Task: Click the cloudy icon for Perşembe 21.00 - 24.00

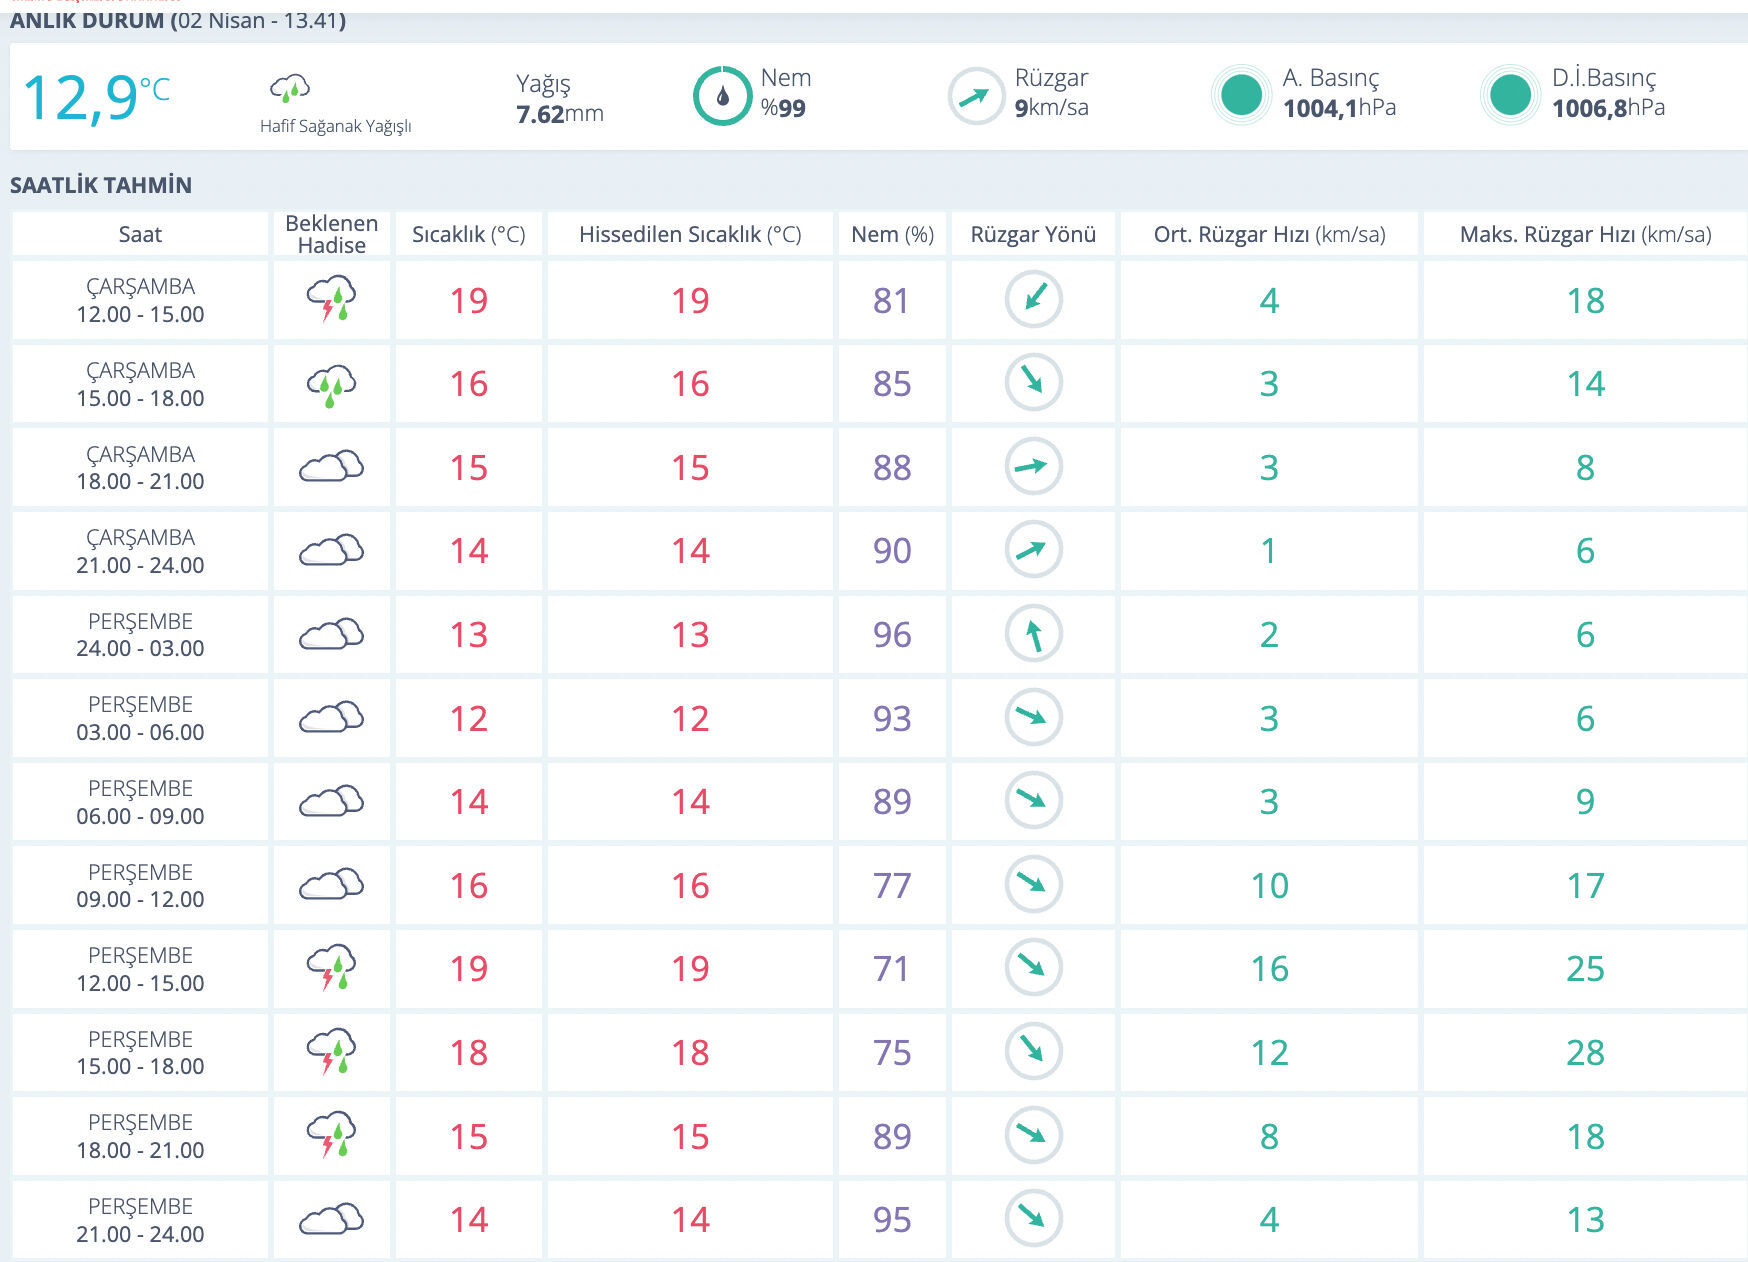Action: 331,1219
